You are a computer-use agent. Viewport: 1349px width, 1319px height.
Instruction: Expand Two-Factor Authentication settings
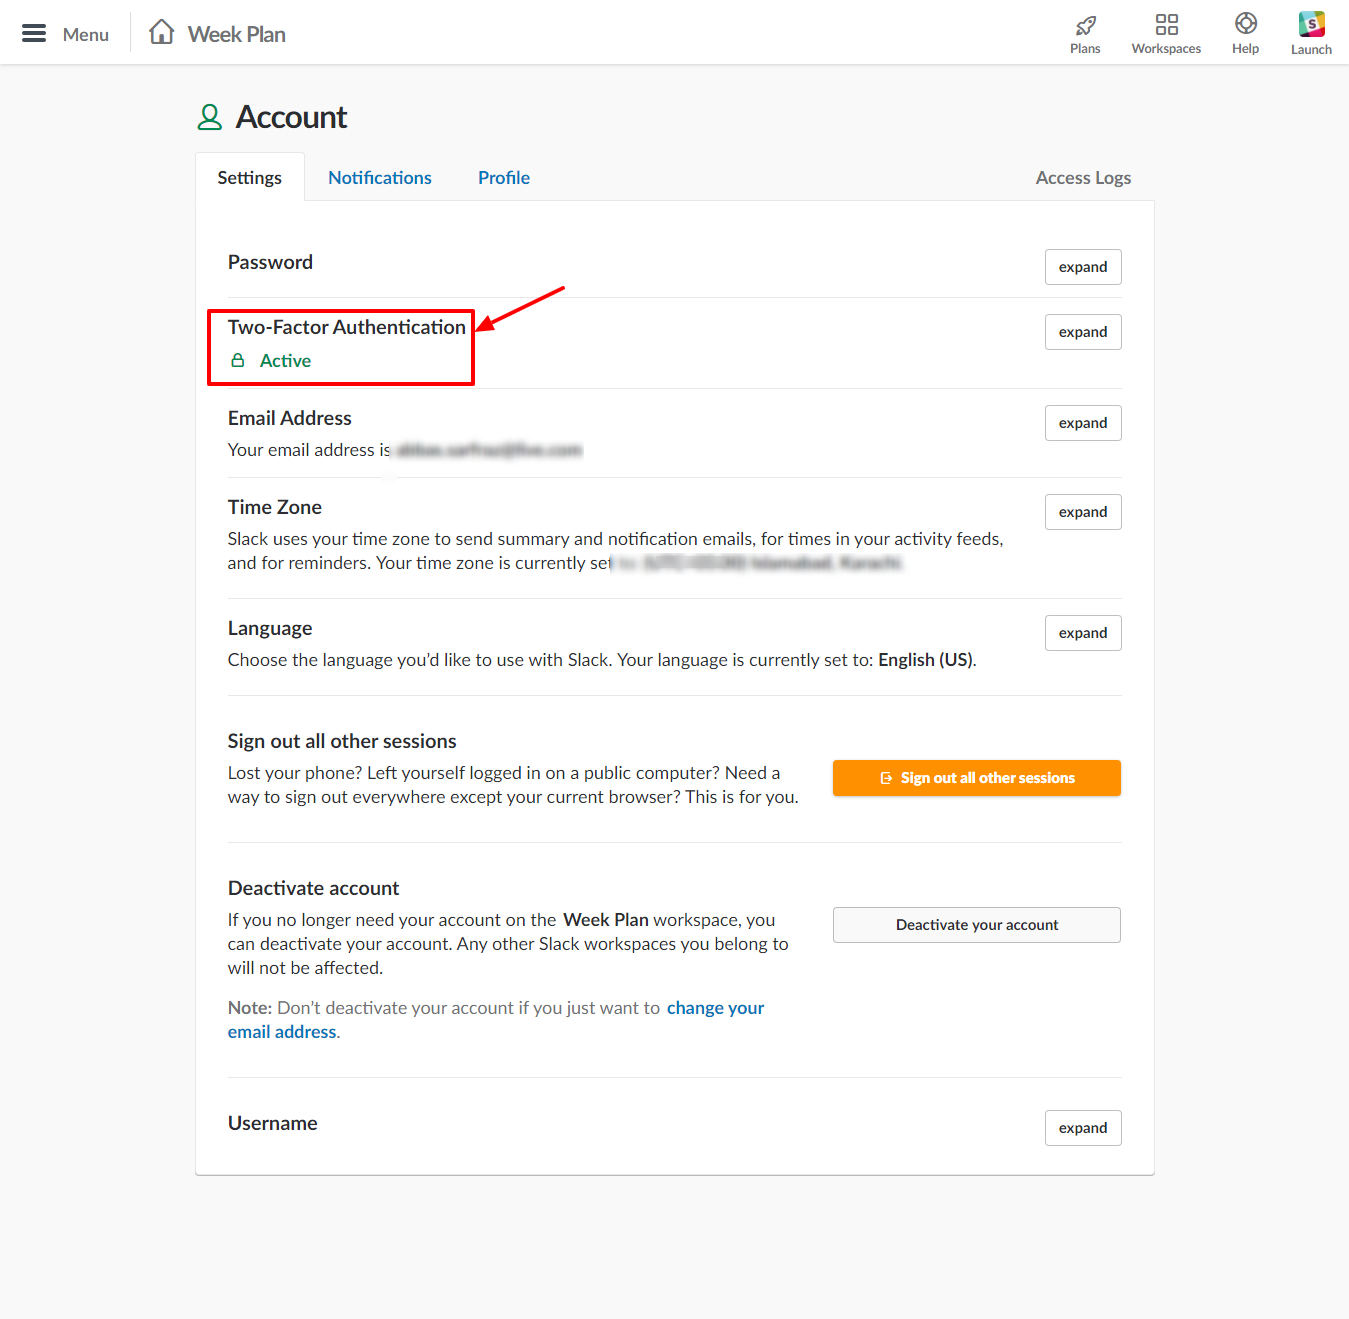coord(1083,331)
